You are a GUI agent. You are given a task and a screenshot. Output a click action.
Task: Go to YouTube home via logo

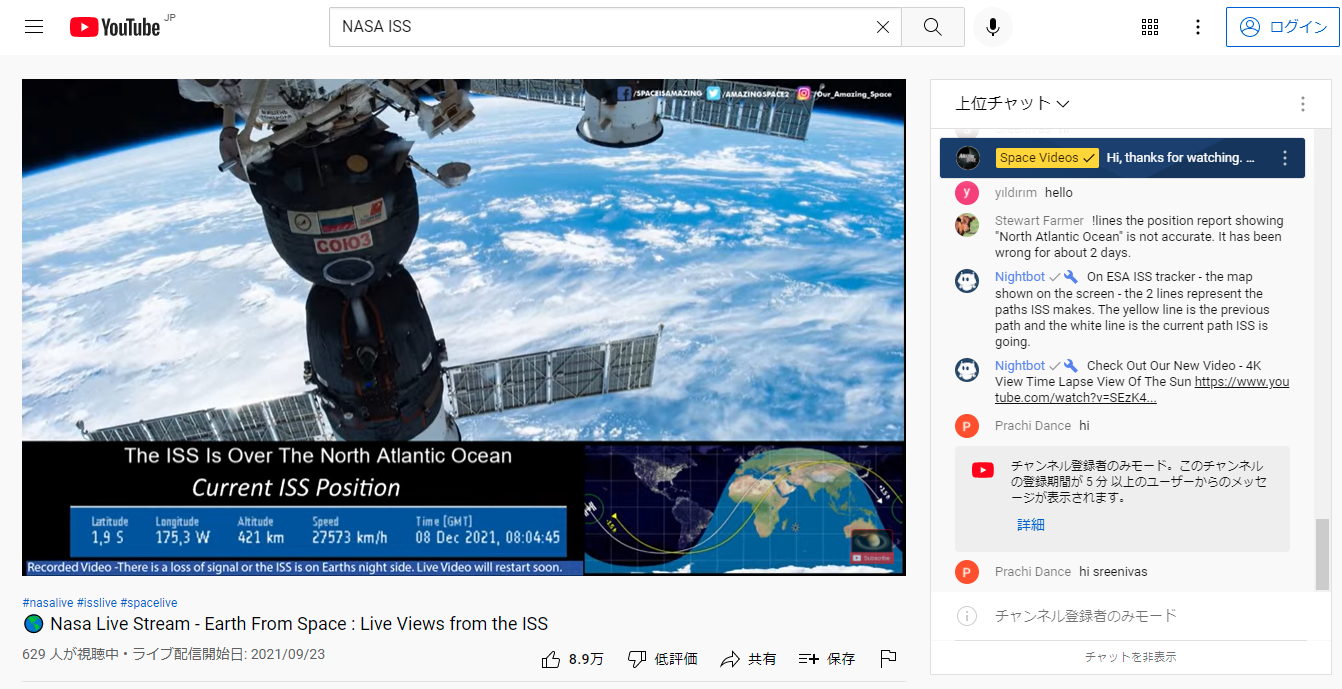click(115, 27)
